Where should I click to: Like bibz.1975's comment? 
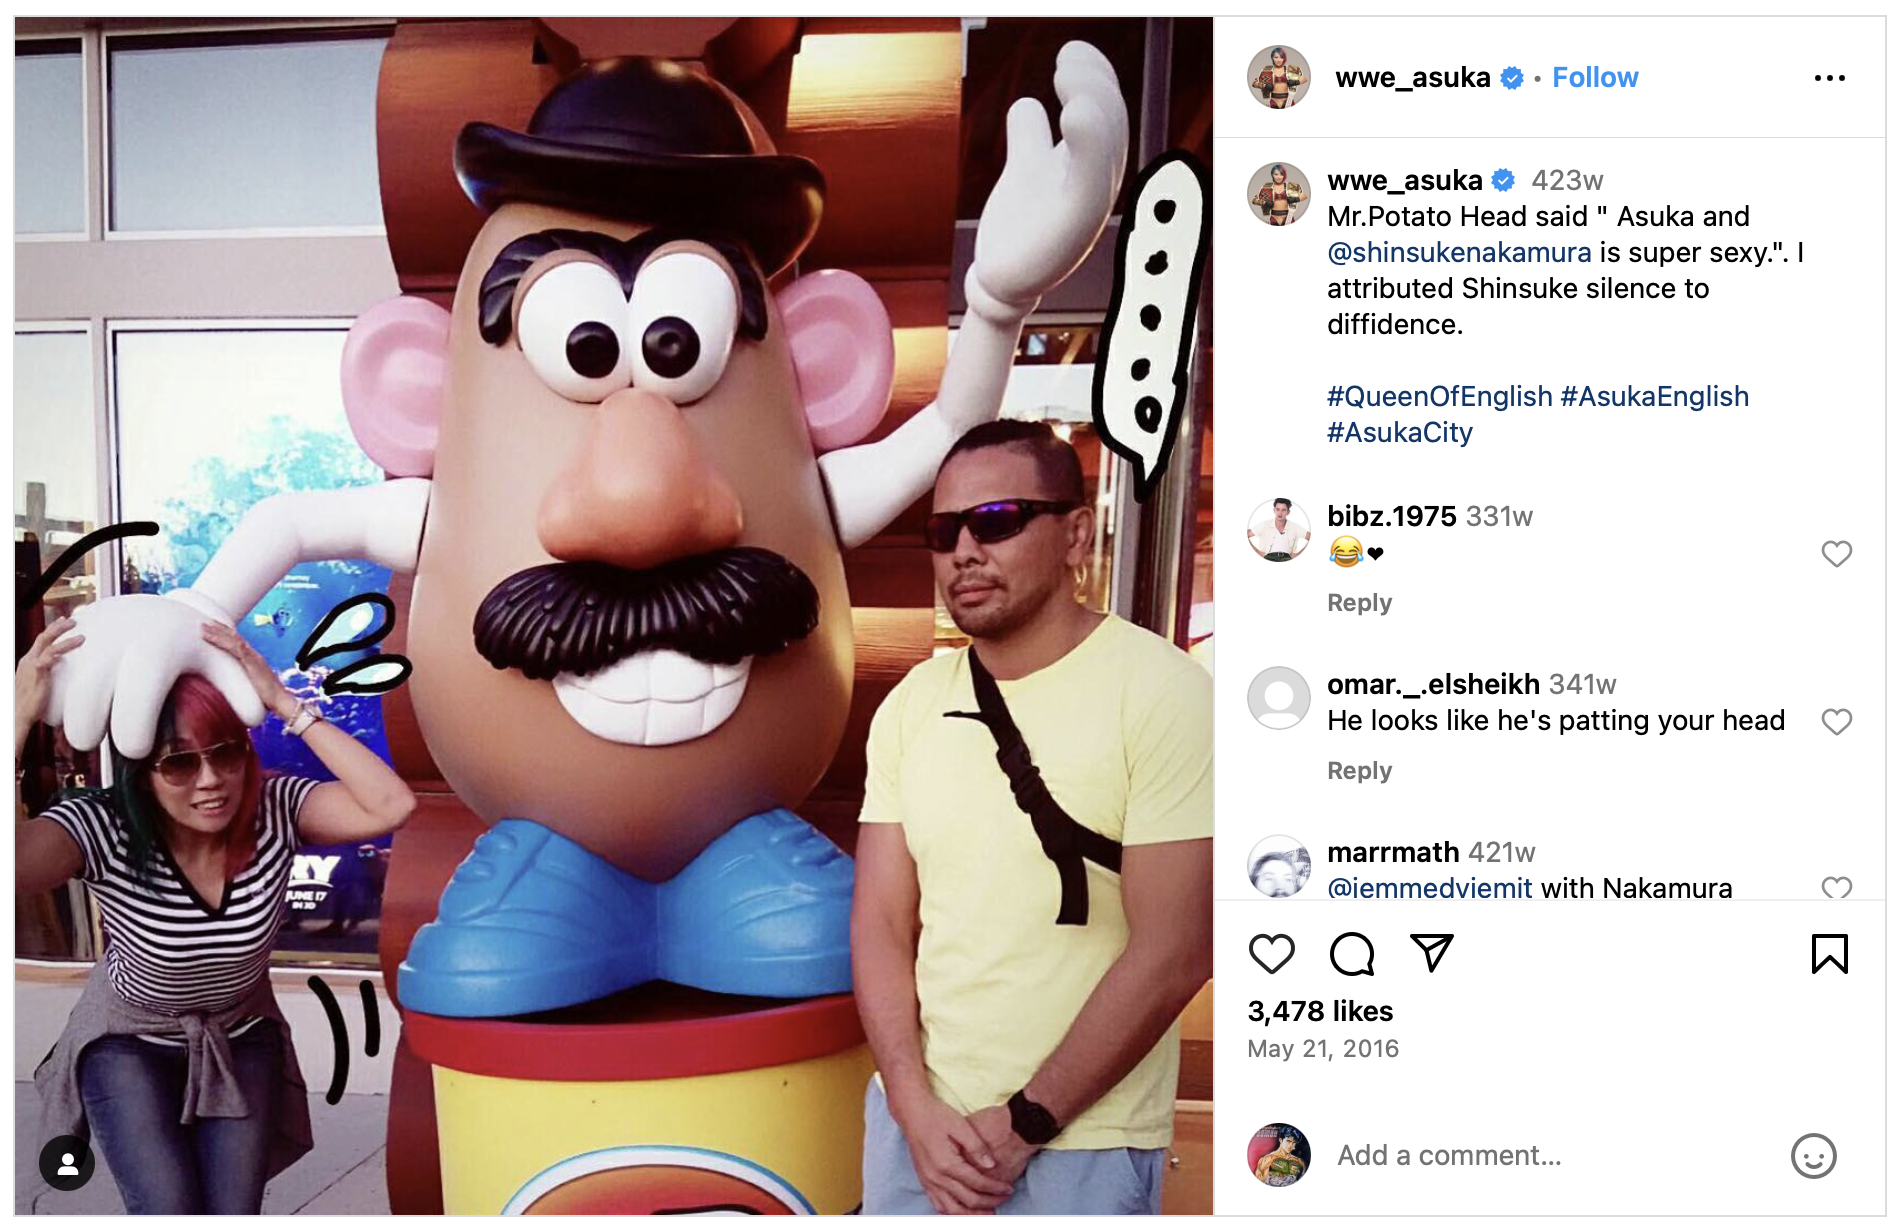(1837, 554)
